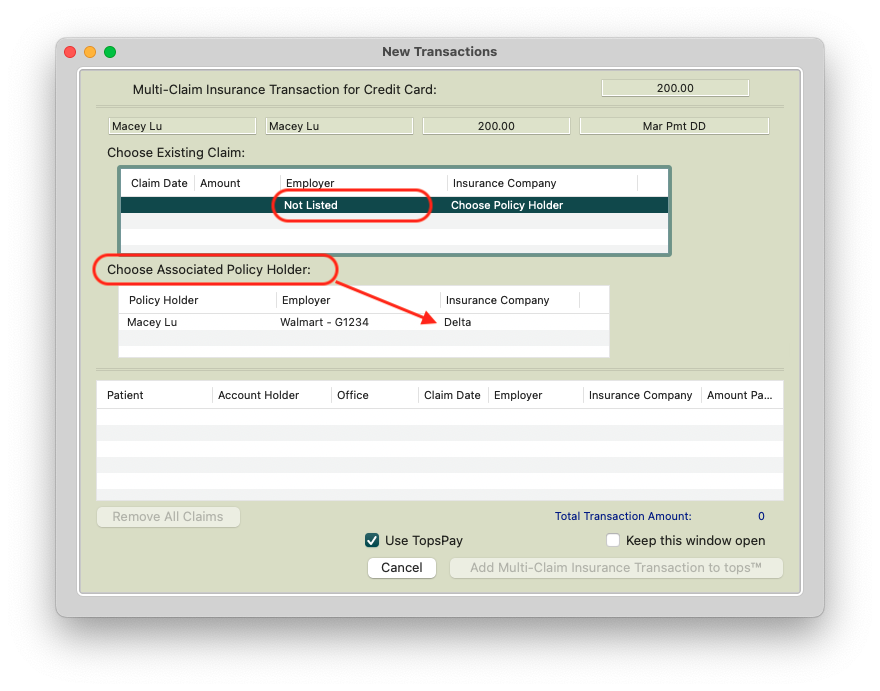This screenshot has width=880, height=691.
Task: Click the 200.00 field beside Macey Lu
Action: [496, 126]
